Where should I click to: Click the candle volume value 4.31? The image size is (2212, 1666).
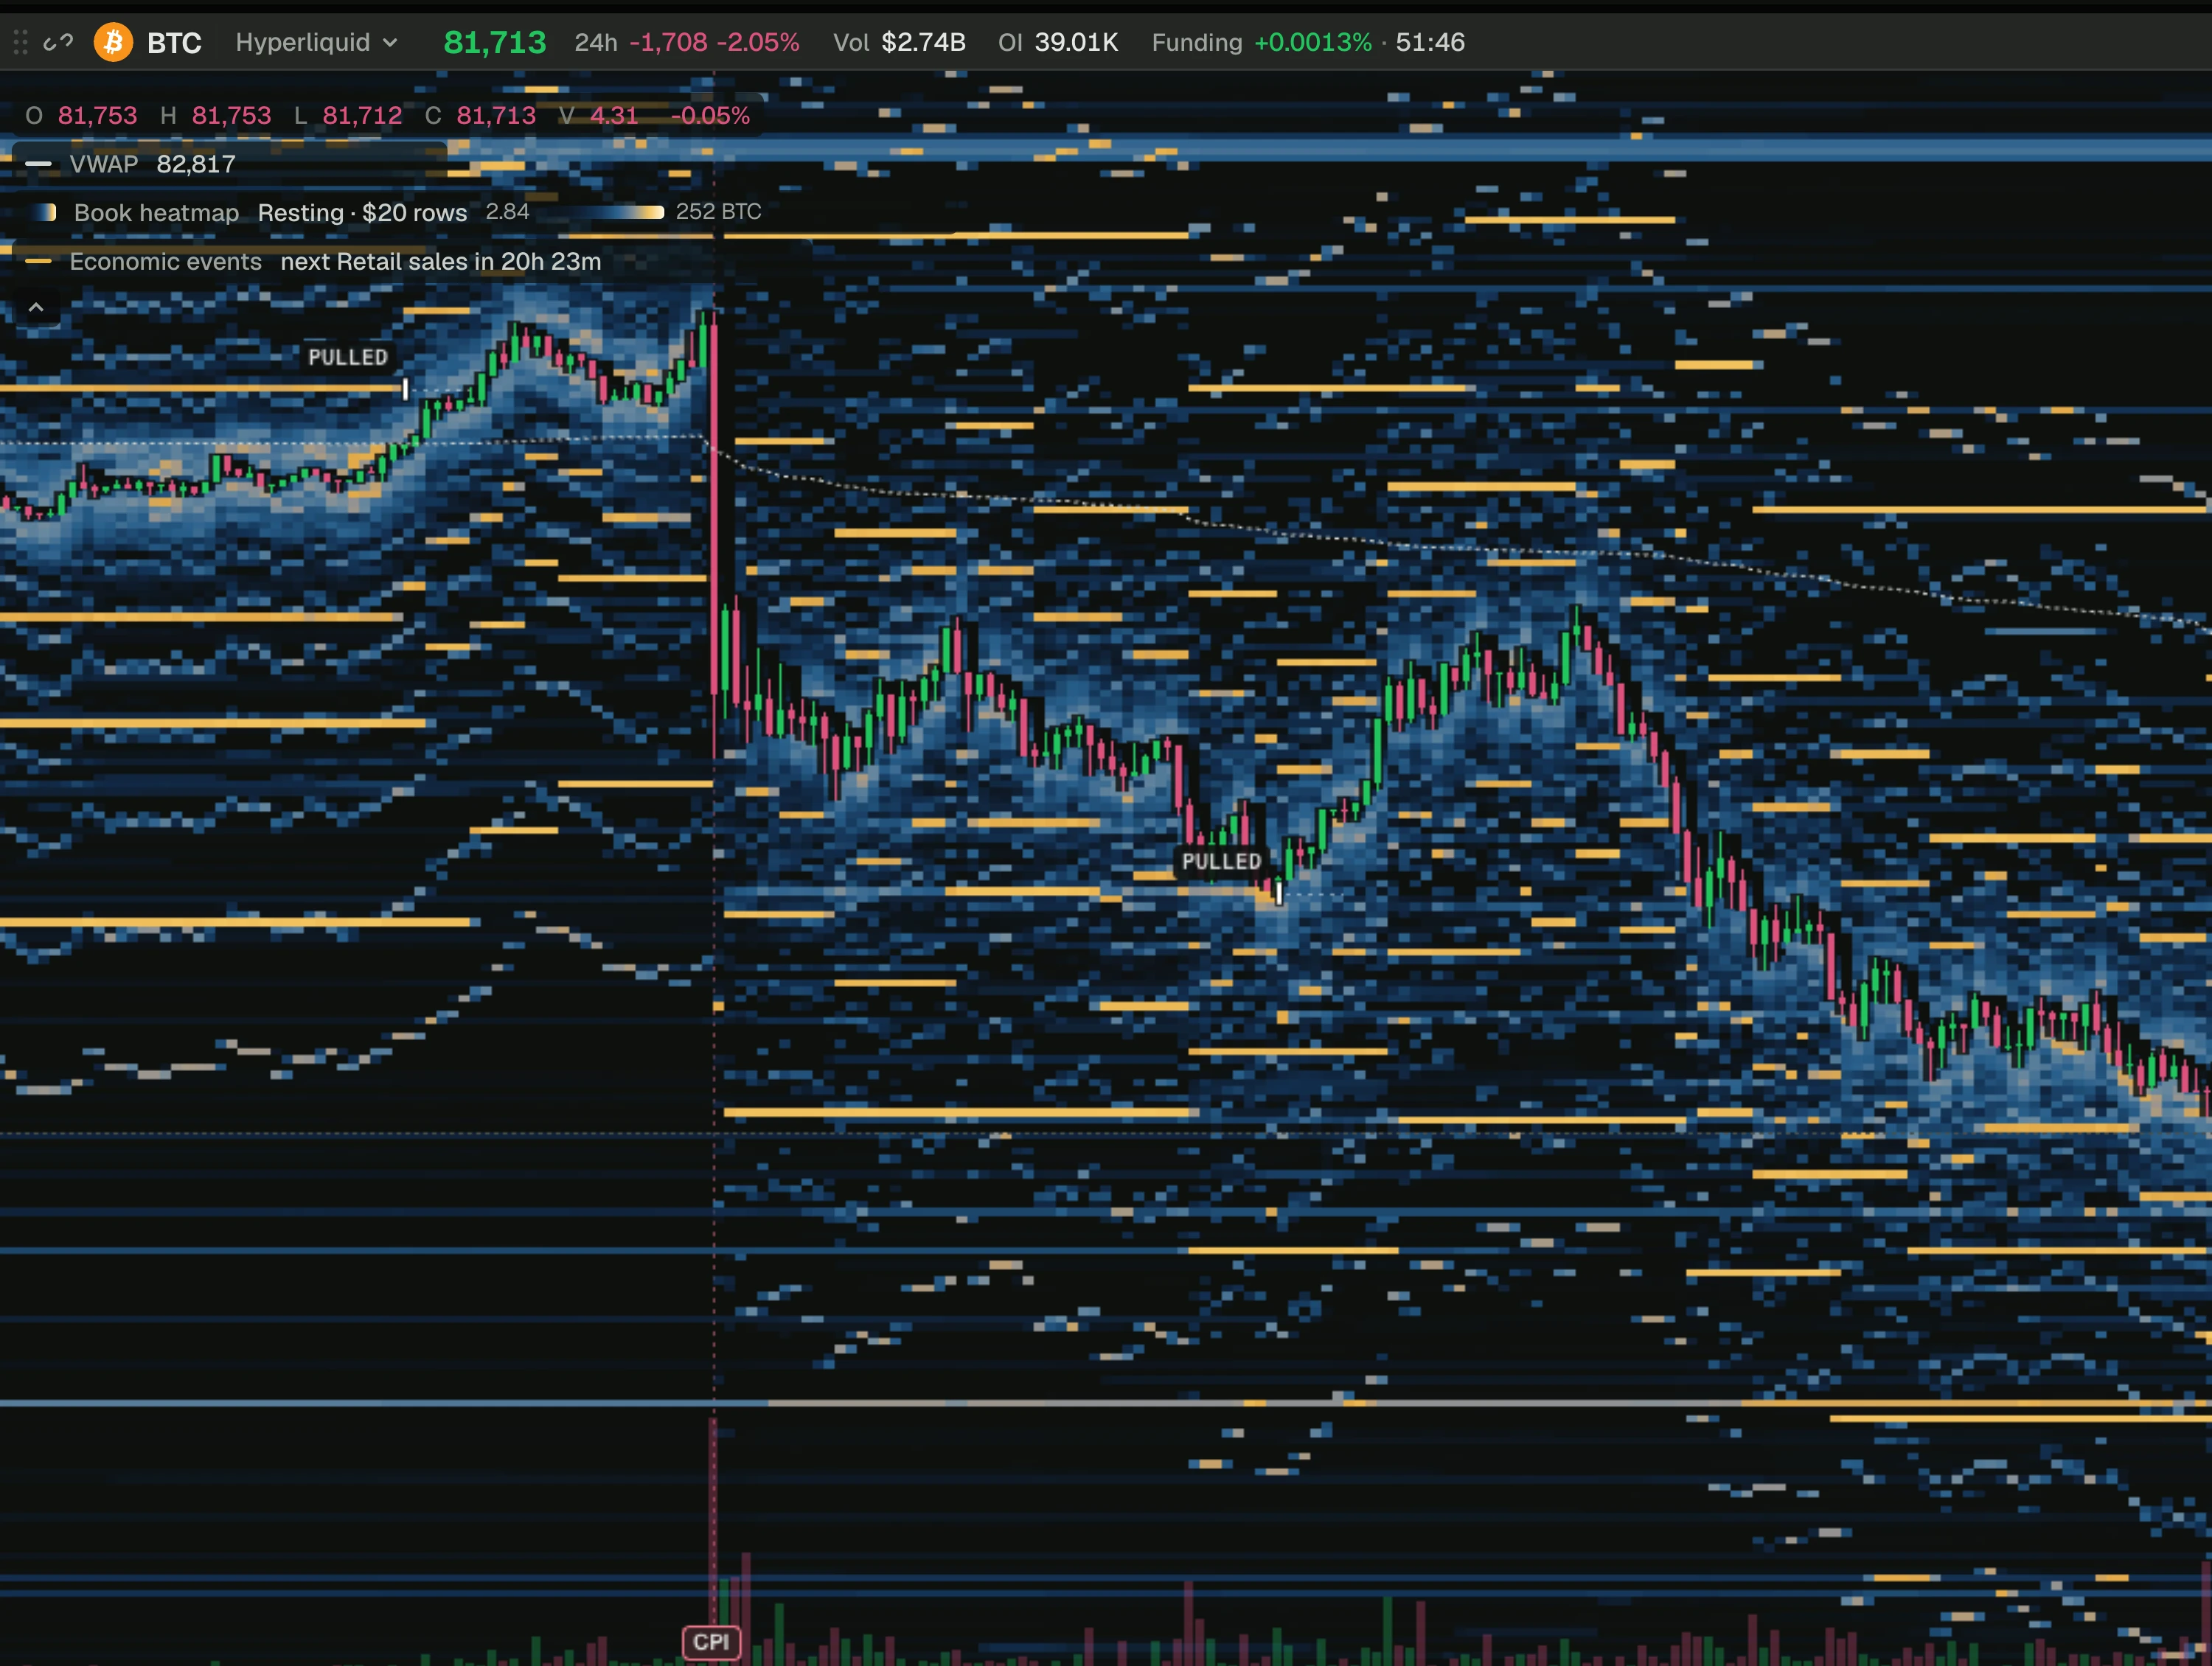614,115
